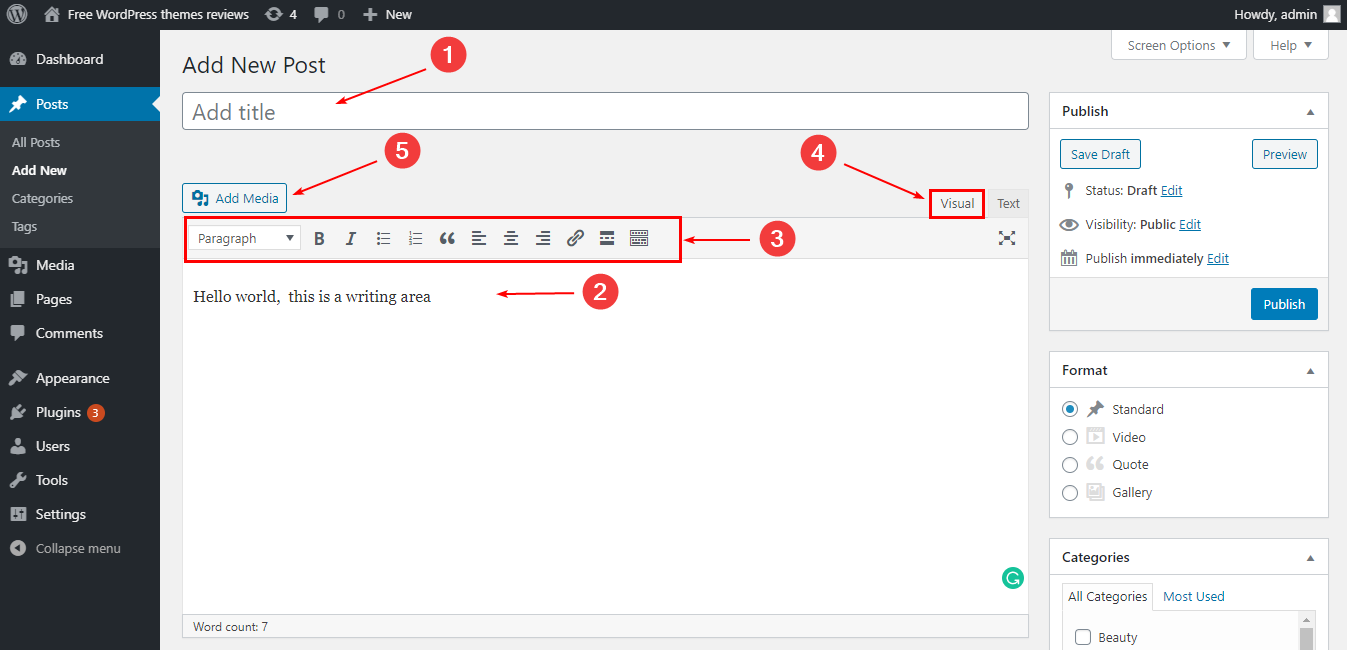Switch to All Categories tab
This screenshot has height=650, width=1347.
(x=1107, y=596)
